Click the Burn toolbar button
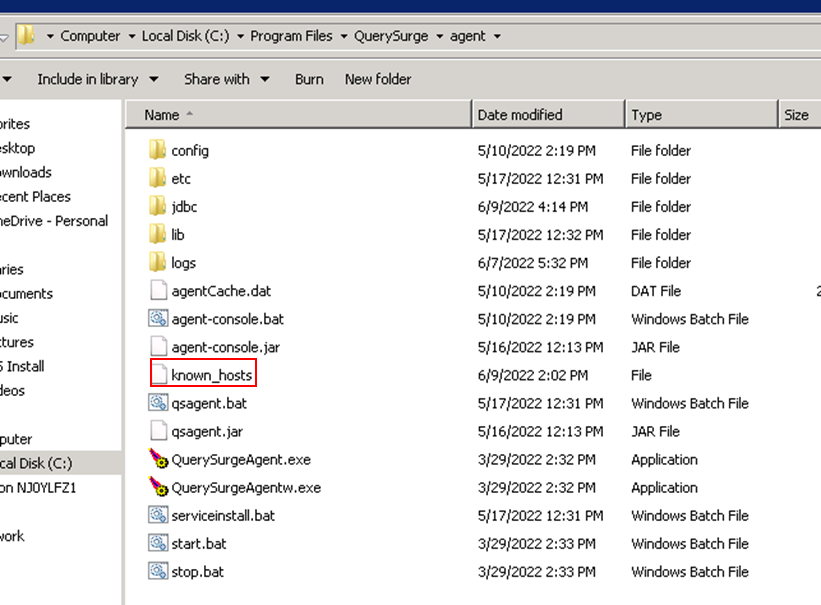This screenshot has width=821, height=605. coord(309,79)
